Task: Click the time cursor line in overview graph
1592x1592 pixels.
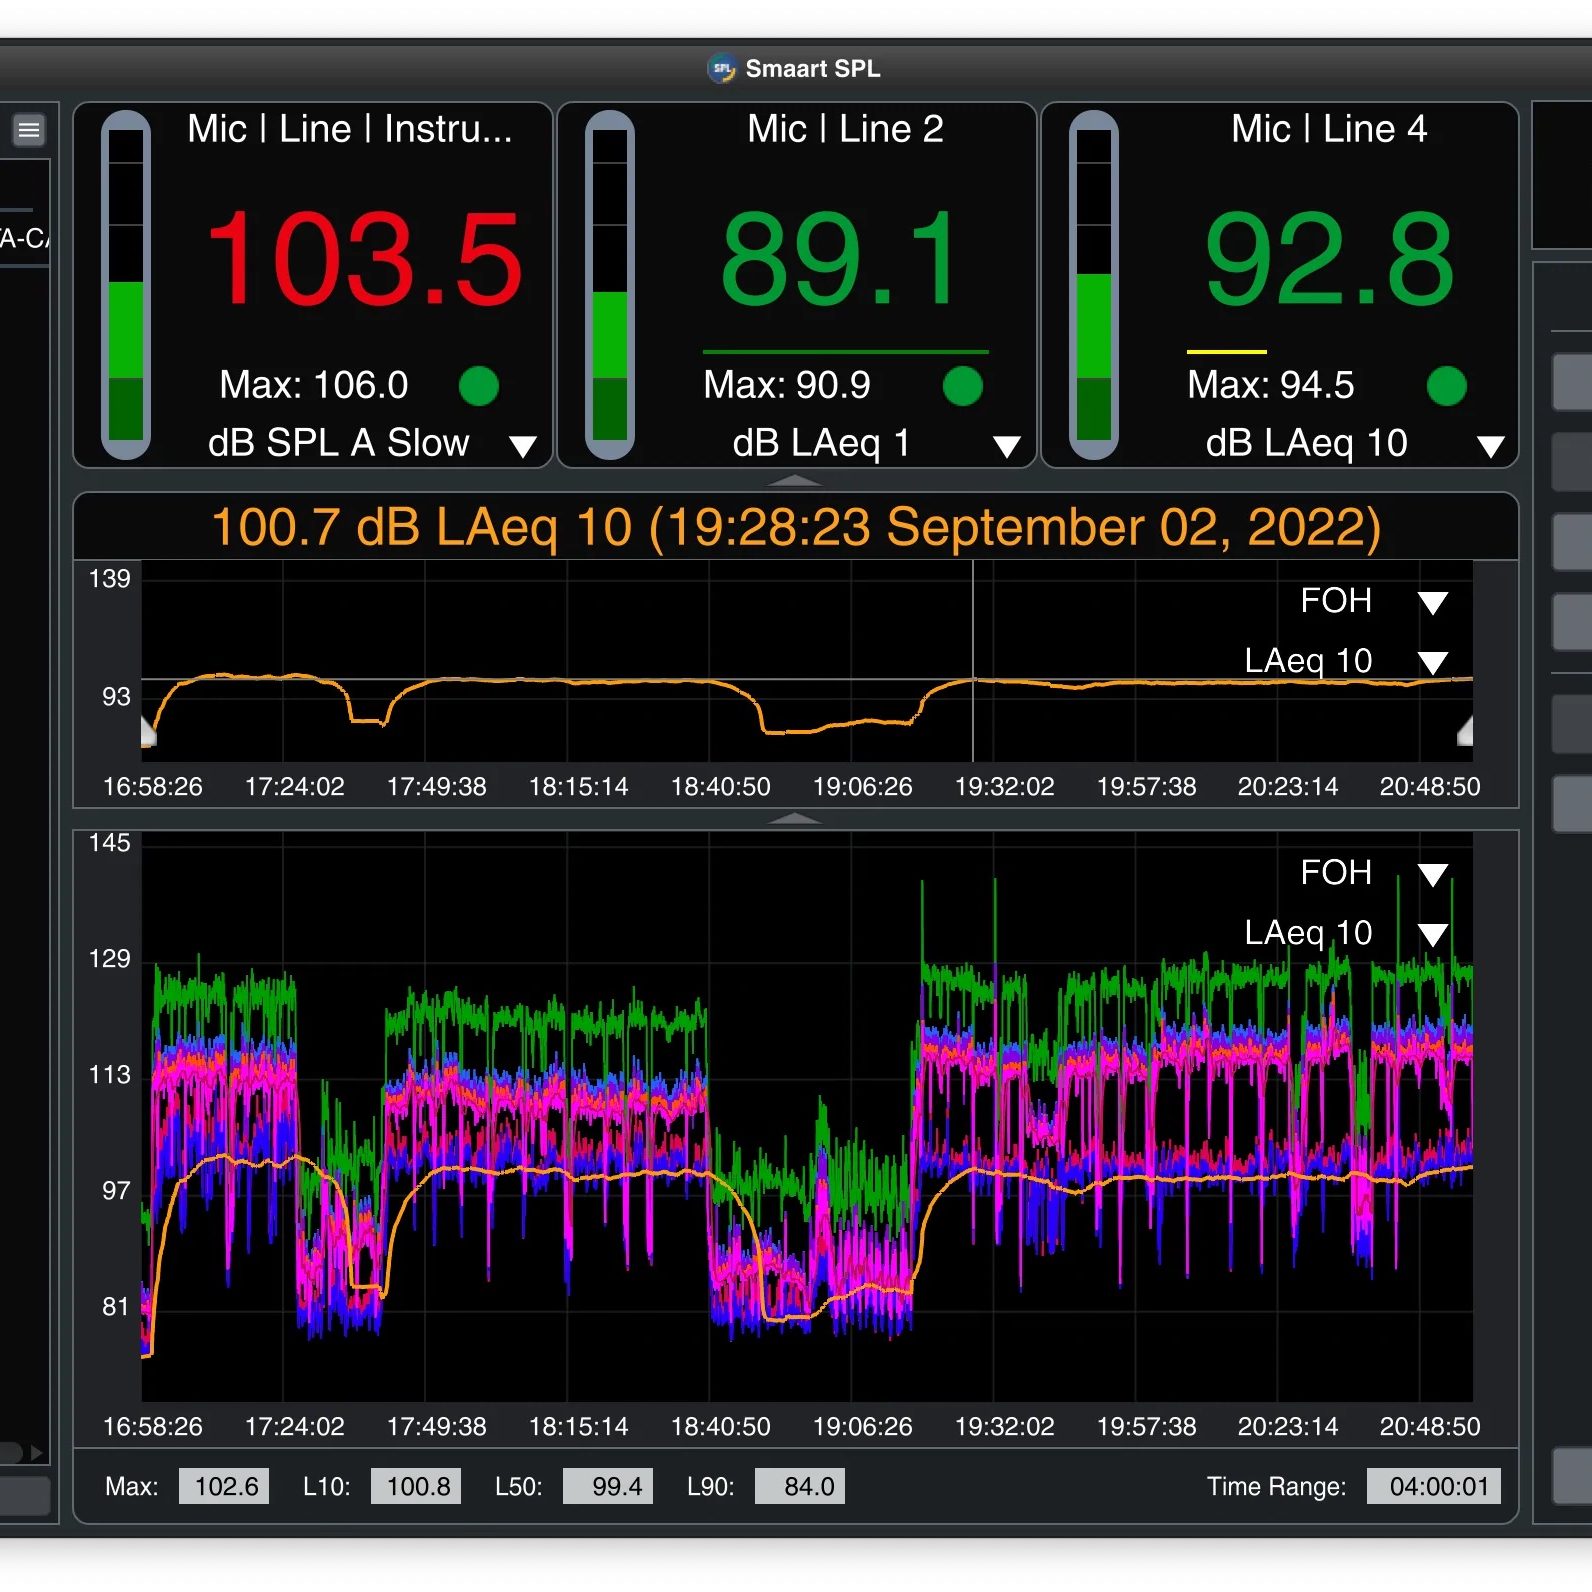Action: 973,620
